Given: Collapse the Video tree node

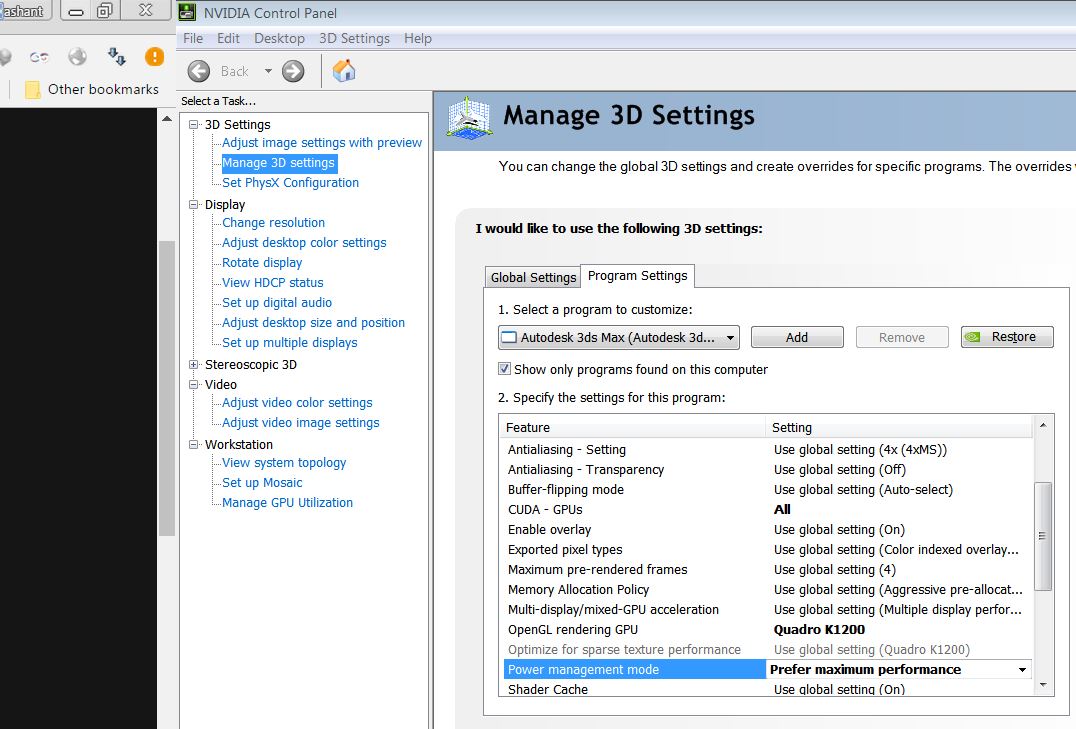Looking at the screenshot, I should (194, 384).
